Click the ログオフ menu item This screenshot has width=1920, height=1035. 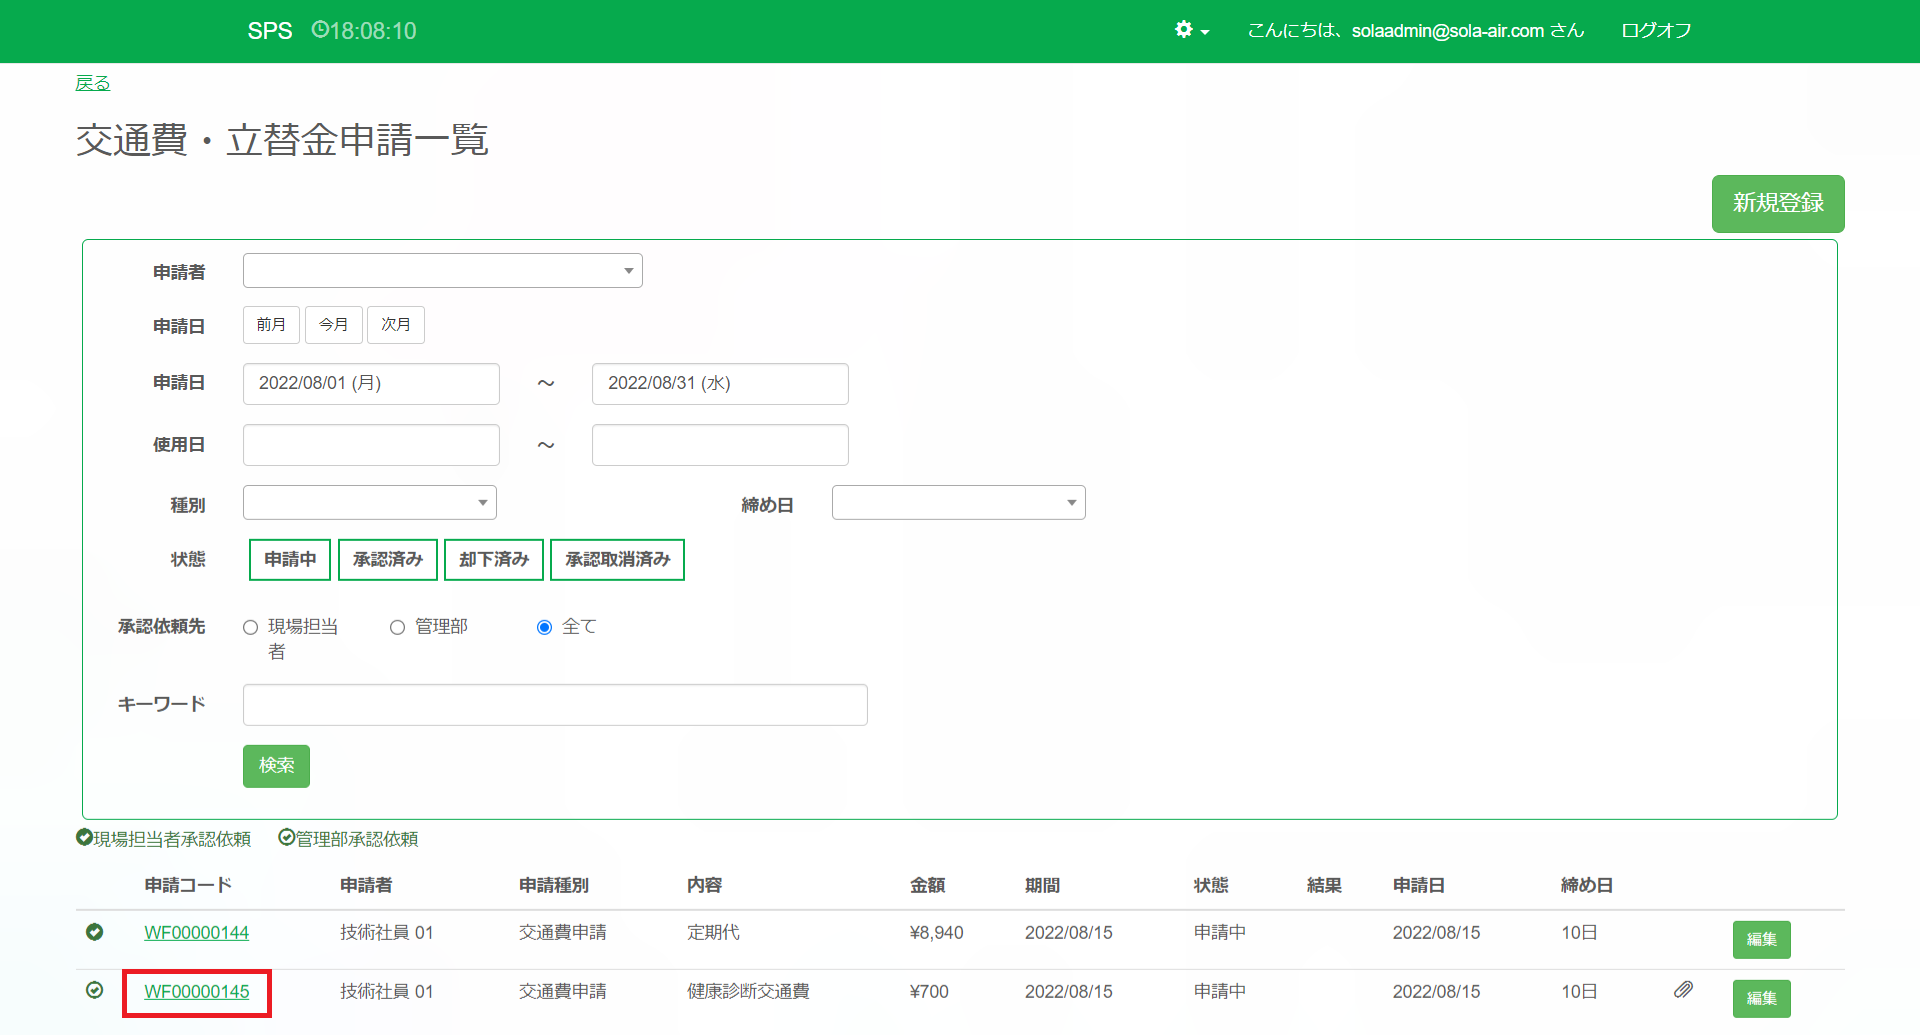pos(1656,31)
